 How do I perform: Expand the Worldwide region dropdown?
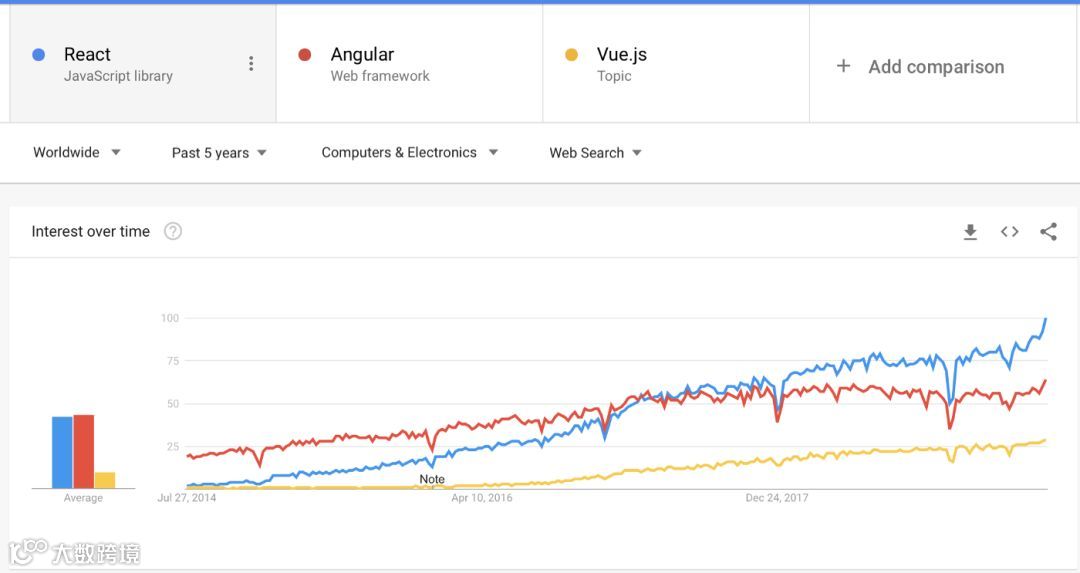[x=77, y=153]
